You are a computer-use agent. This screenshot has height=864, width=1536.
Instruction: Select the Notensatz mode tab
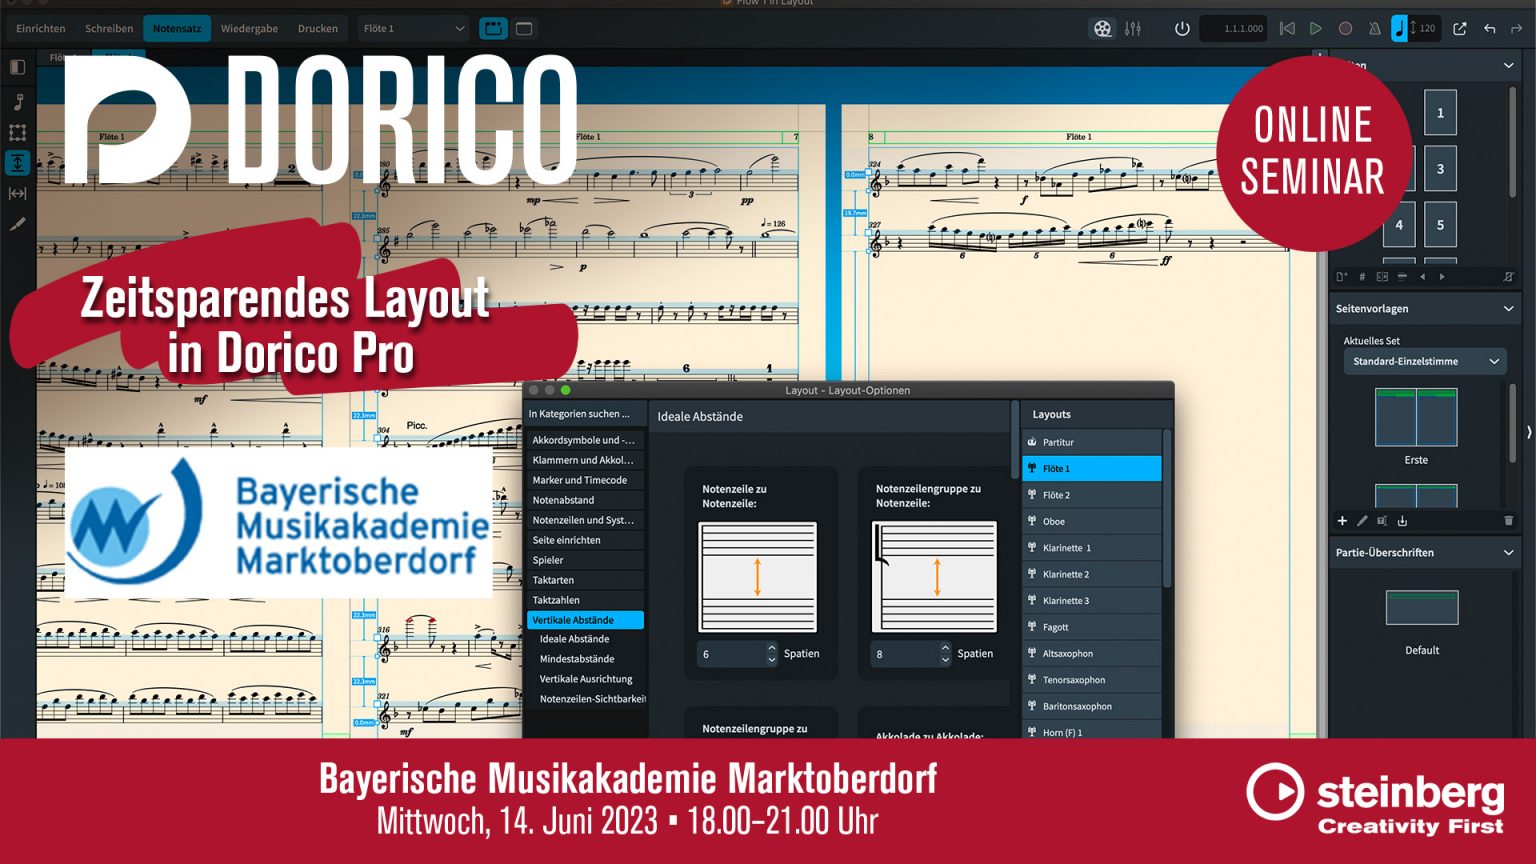[177, 28]
